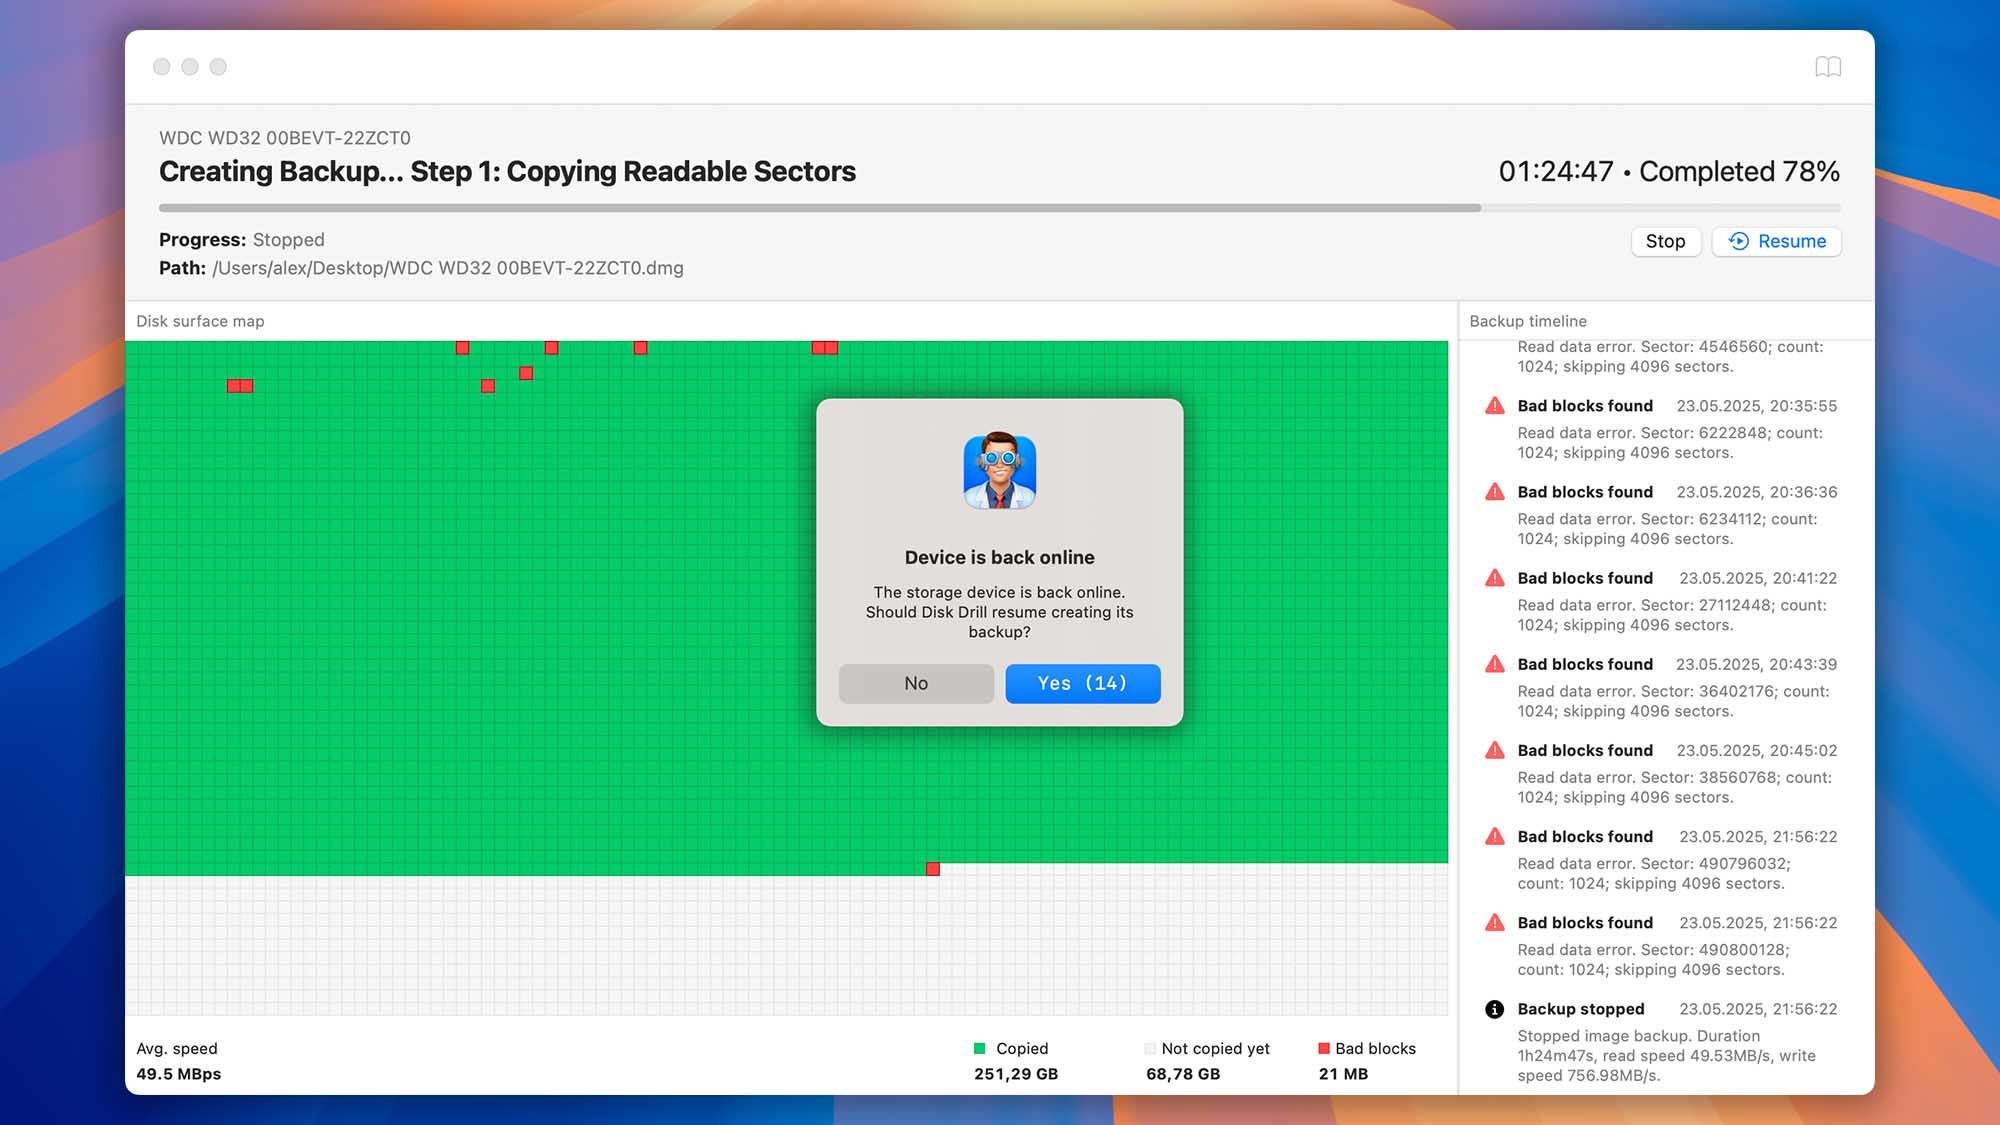The width and height of the screenshot is (2000, 1125).
Task: Click the warning icon for 20:36:36 entry
Action: pyautogui.click(x=1494, y=492)
